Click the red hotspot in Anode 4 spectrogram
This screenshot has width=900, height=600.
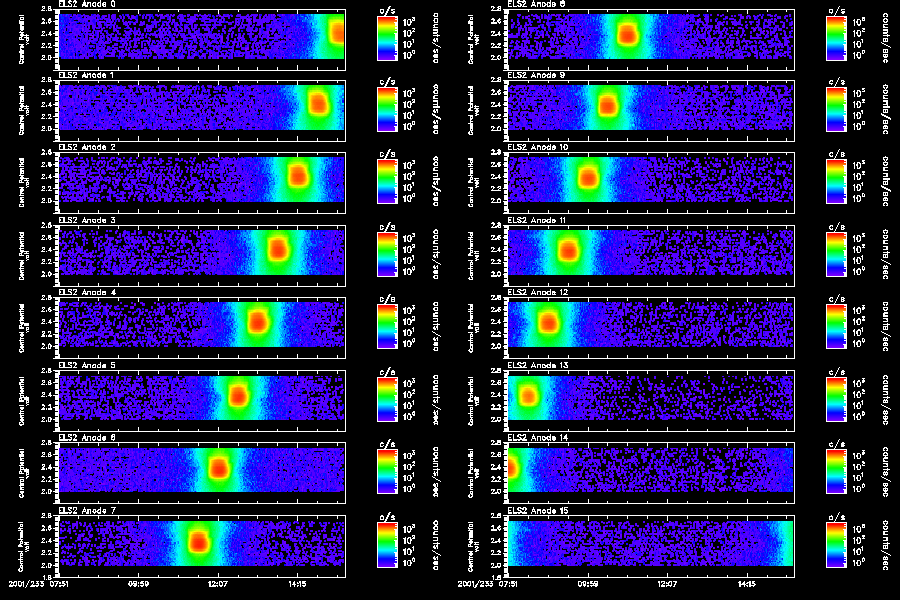click(x=258, y=322)
